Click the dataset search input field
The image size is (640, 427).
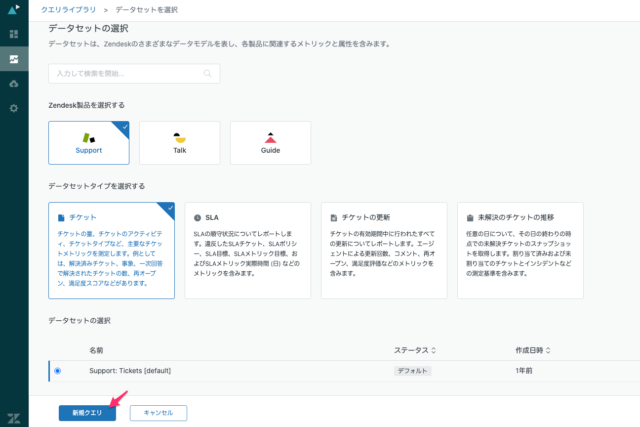point(134,73)
